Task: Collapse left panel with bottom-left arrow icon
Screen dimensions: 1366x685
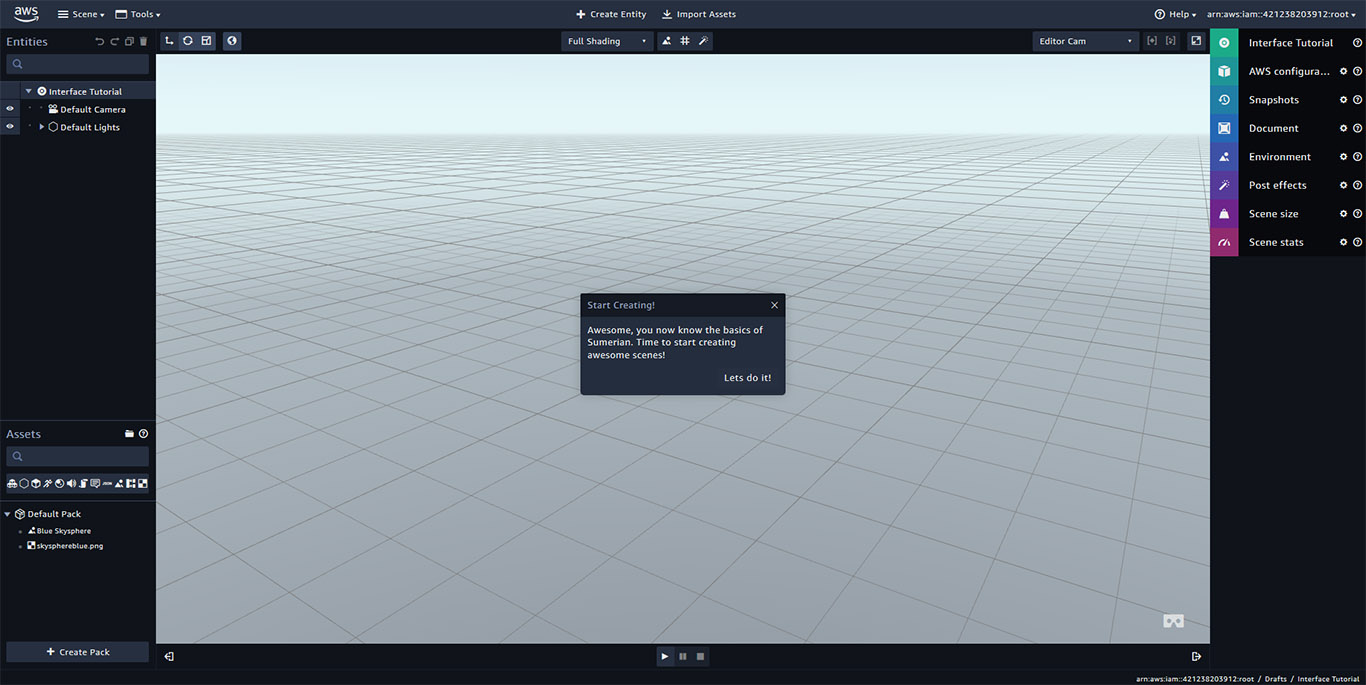Action: tap(169, 656)
